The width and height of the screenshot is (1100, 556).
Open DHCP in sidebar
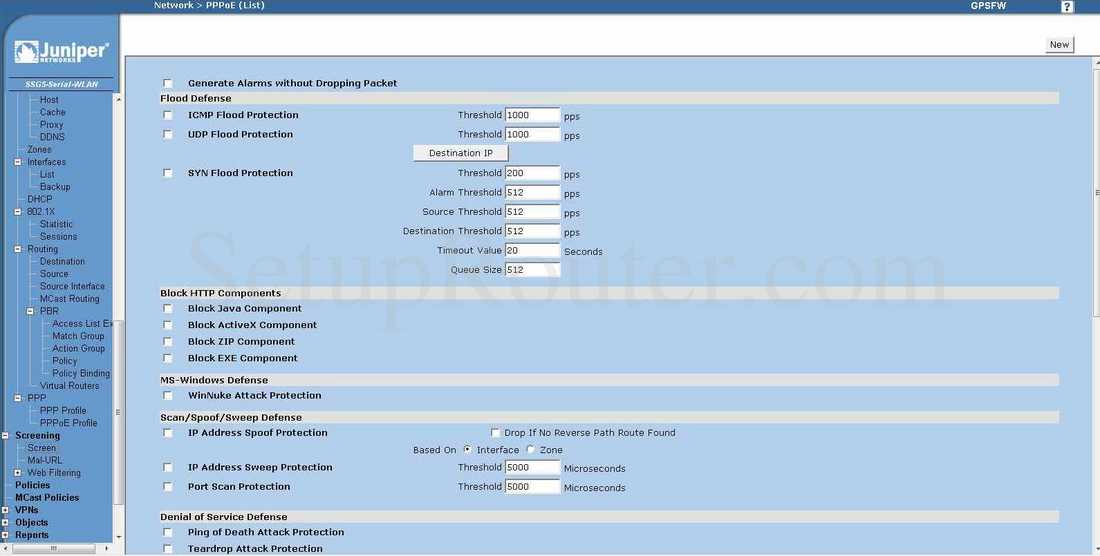[40, 199]
